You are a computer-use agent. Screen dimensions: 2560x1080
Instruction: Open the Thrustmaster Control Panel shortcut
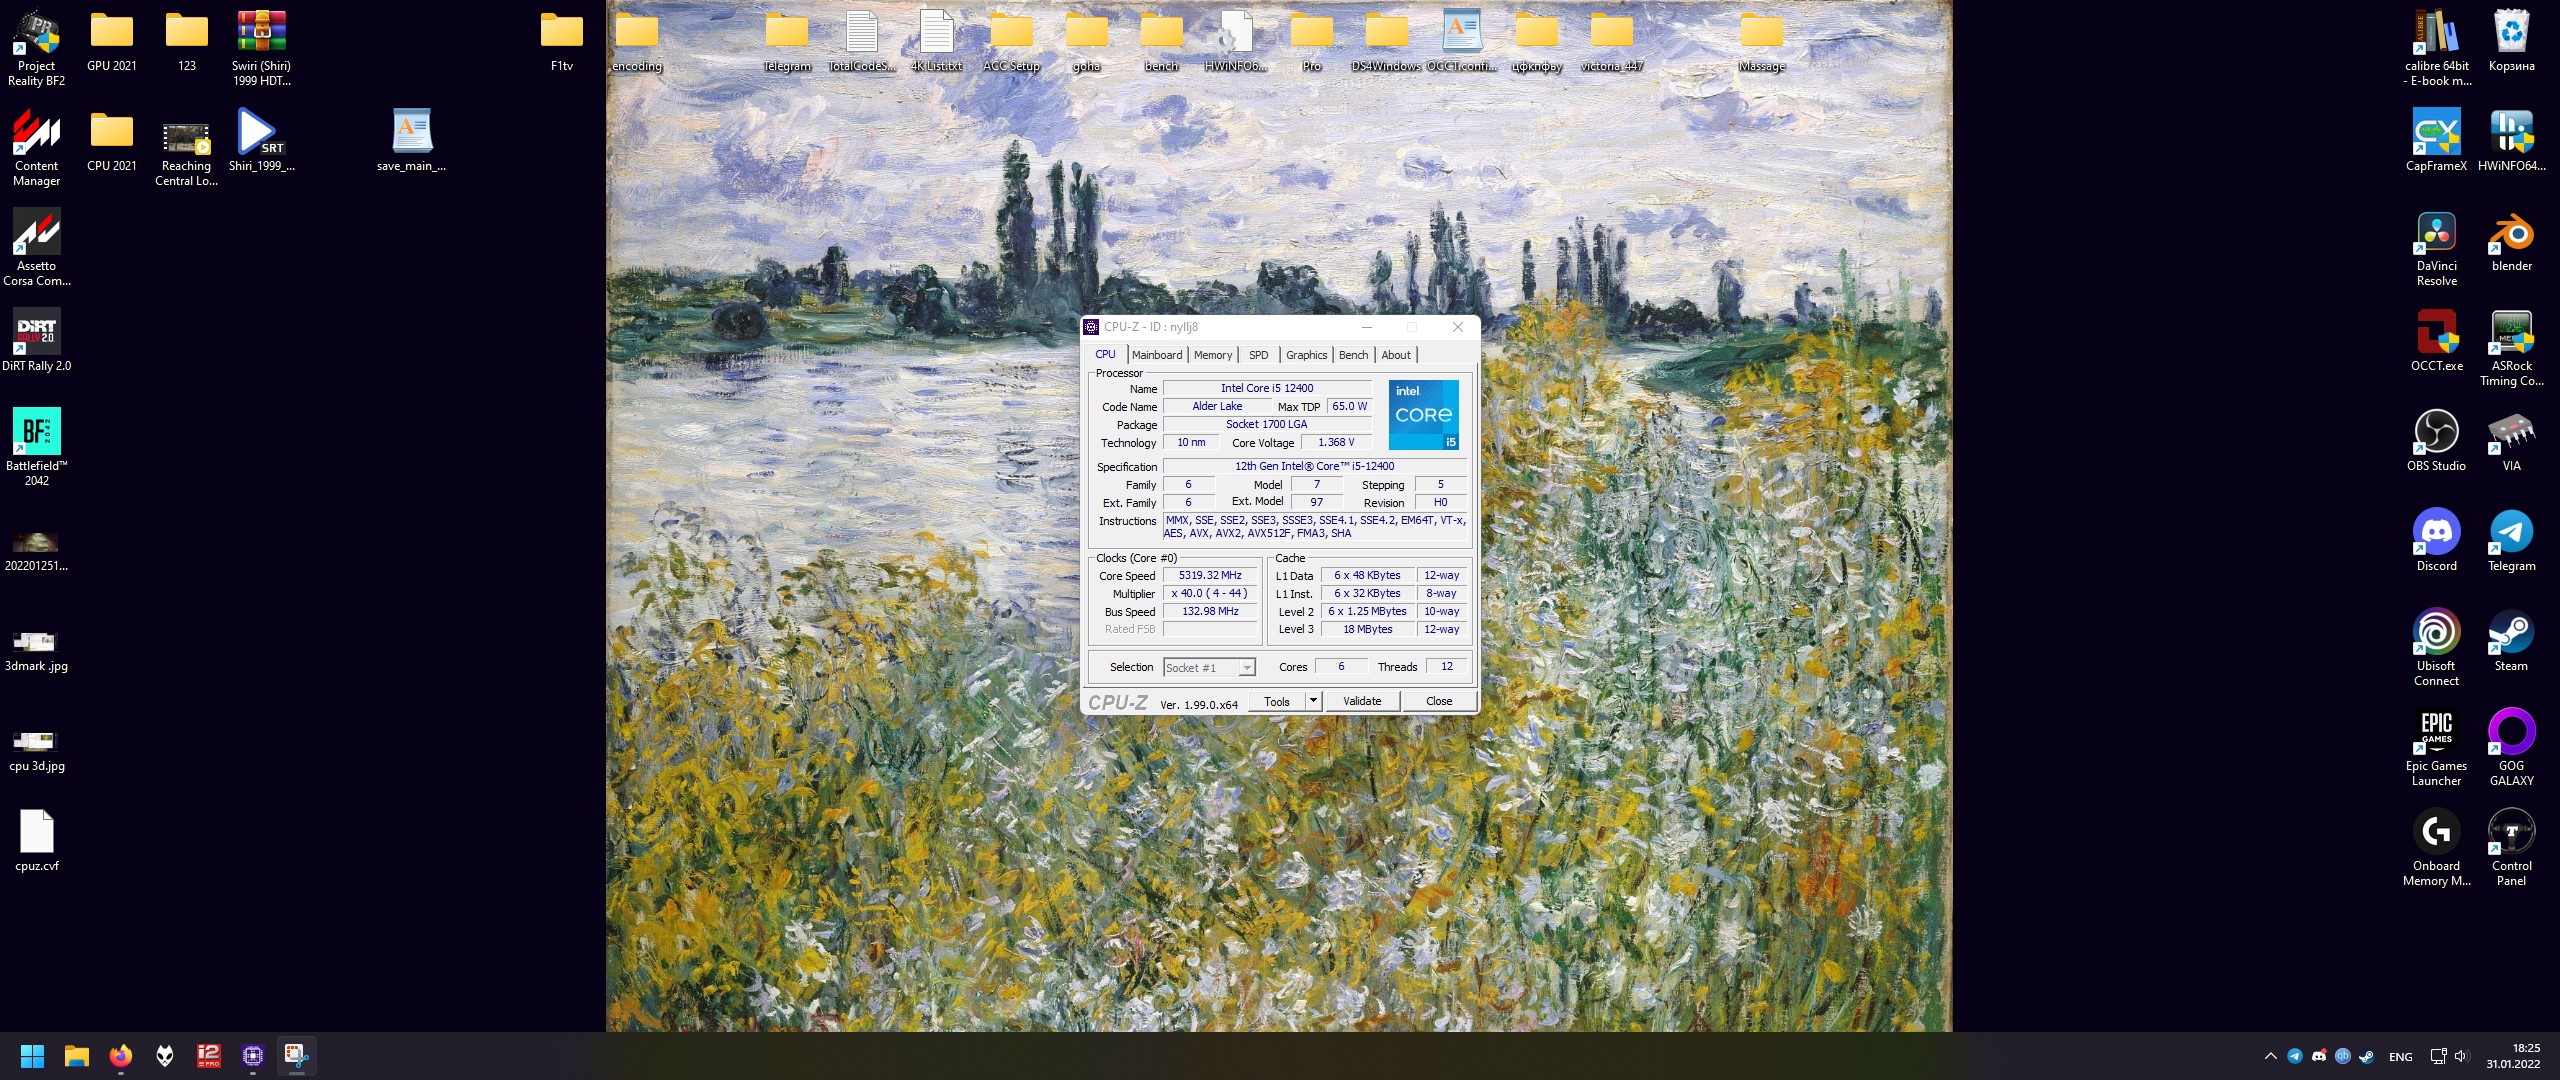click(x=2511, y=848)
